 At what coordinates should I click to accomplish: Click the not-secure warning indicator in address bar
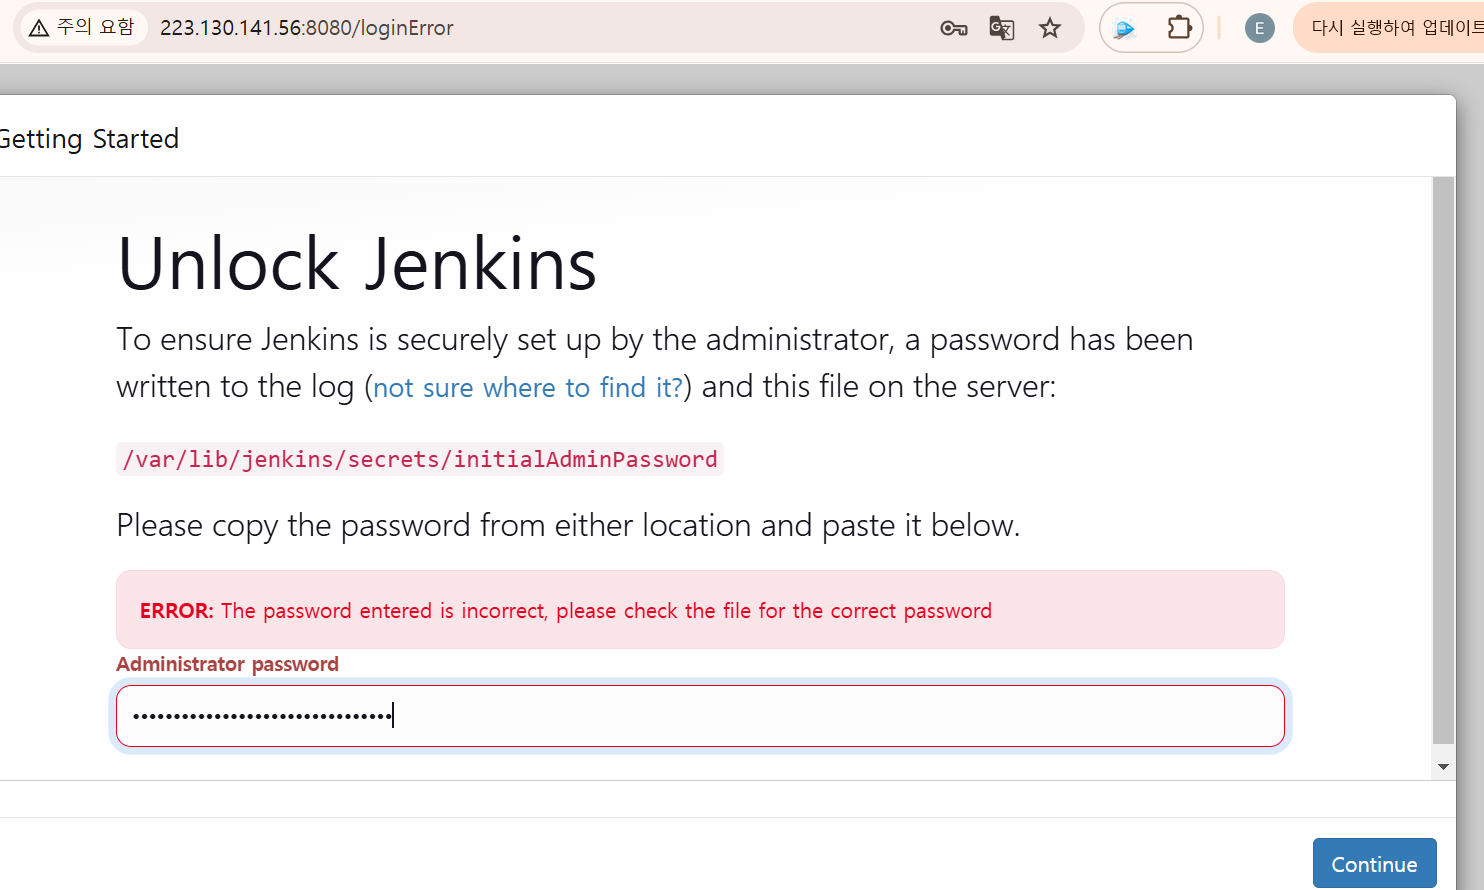pyautogui.click(x=83, y=27)
